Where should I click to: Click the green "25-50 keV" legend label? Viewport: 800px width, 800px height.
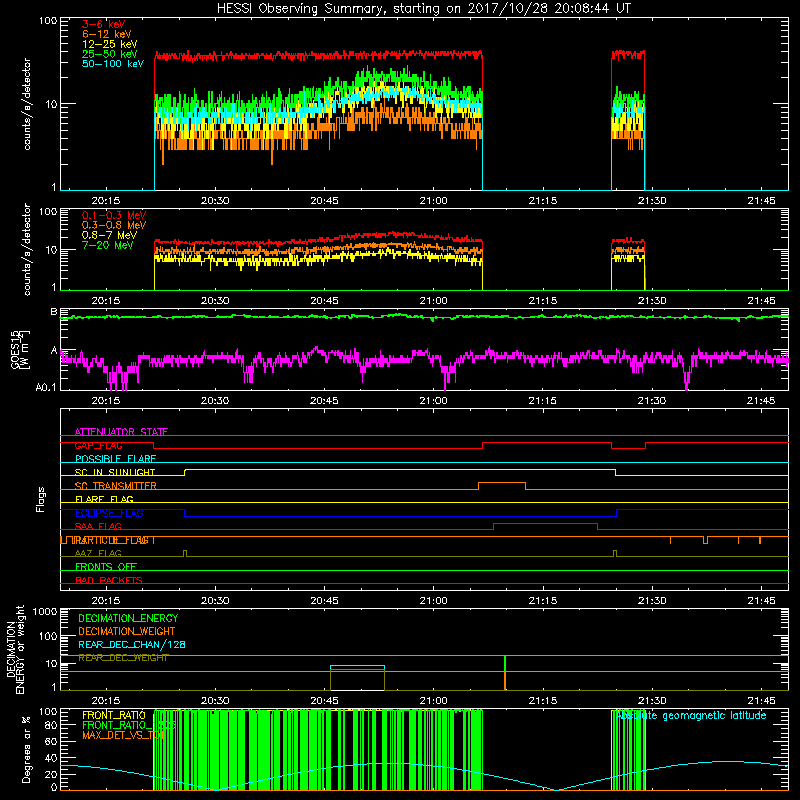tap(110, 54)
